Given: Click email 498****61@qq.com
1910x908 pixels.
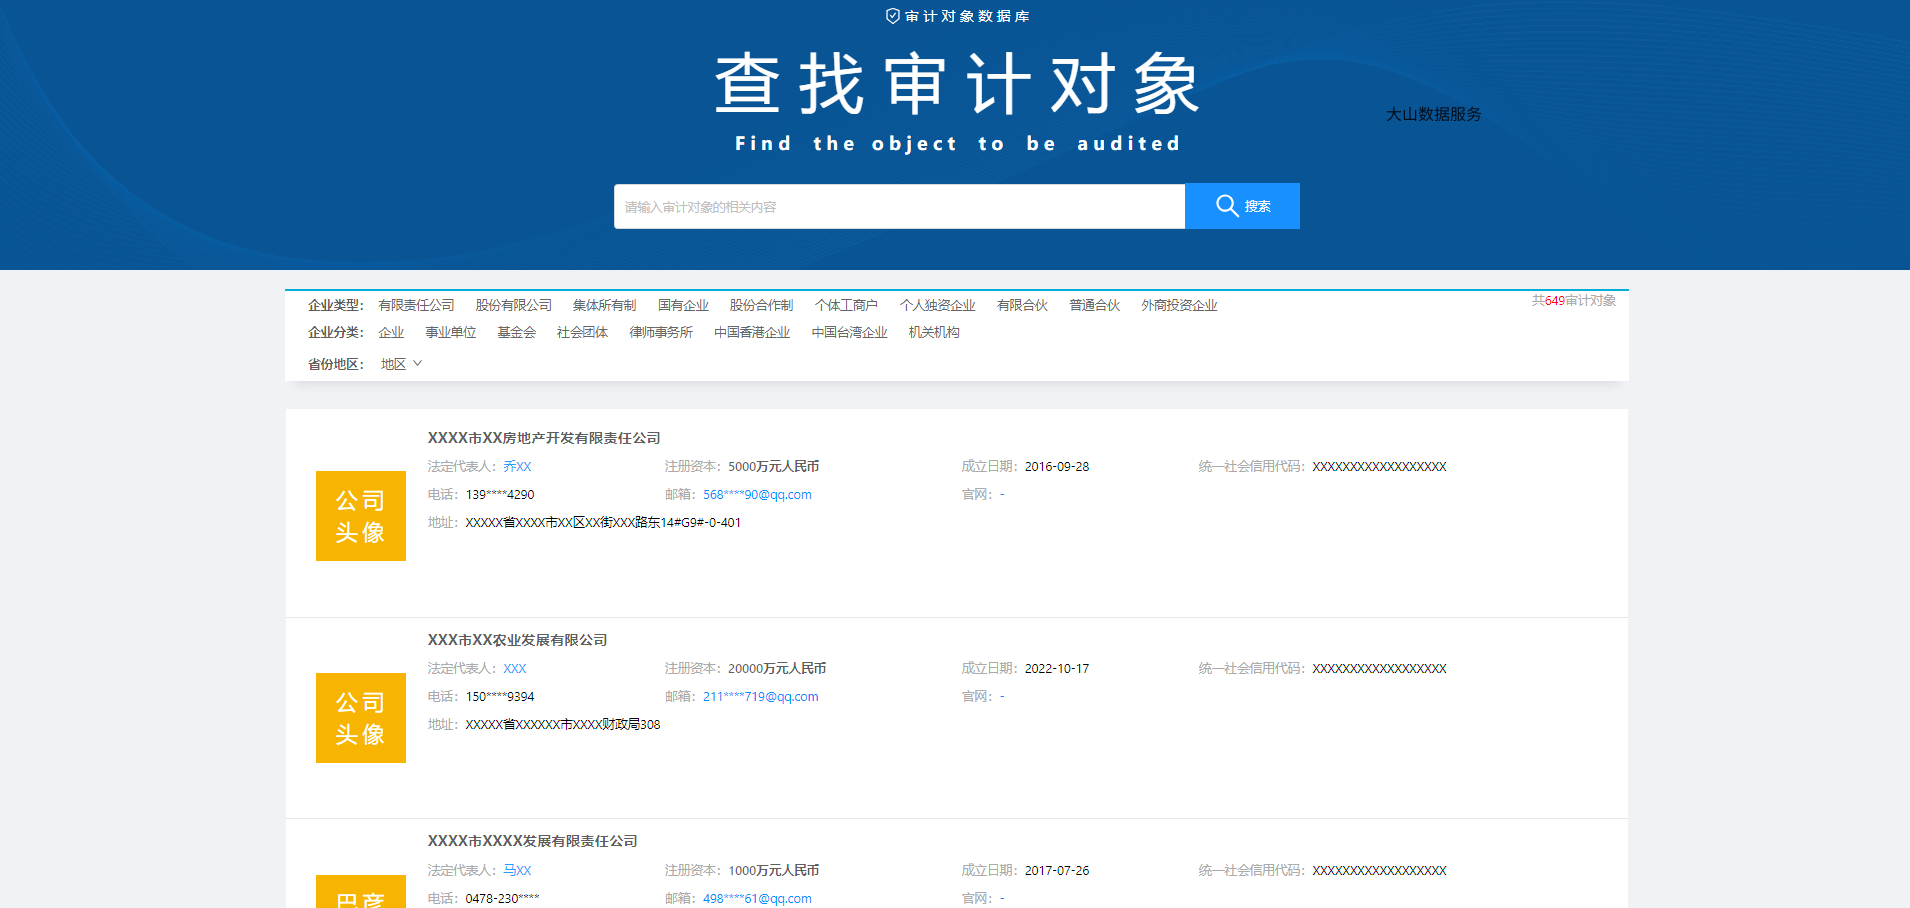Looking at the screenshot, I should coord(757,898).
